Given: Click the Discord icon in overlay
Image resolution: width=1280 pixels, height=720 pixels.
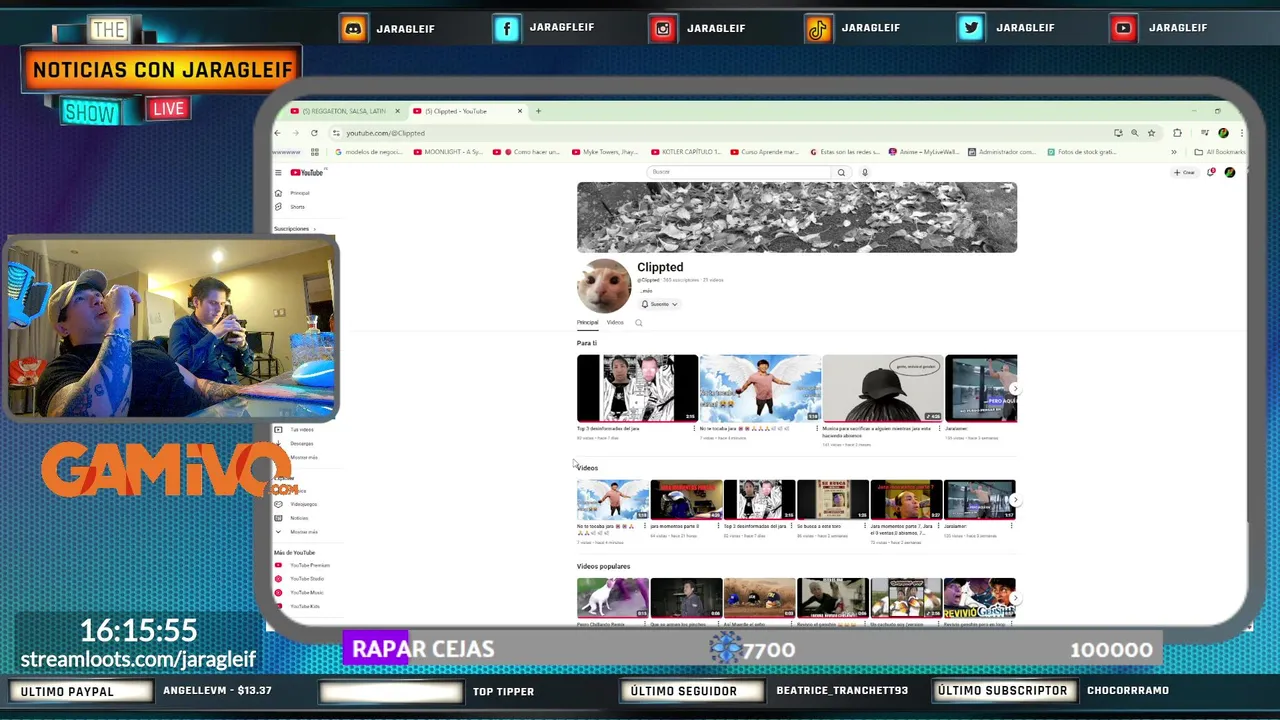Looking at the screenshot, I should pos(353,28).
